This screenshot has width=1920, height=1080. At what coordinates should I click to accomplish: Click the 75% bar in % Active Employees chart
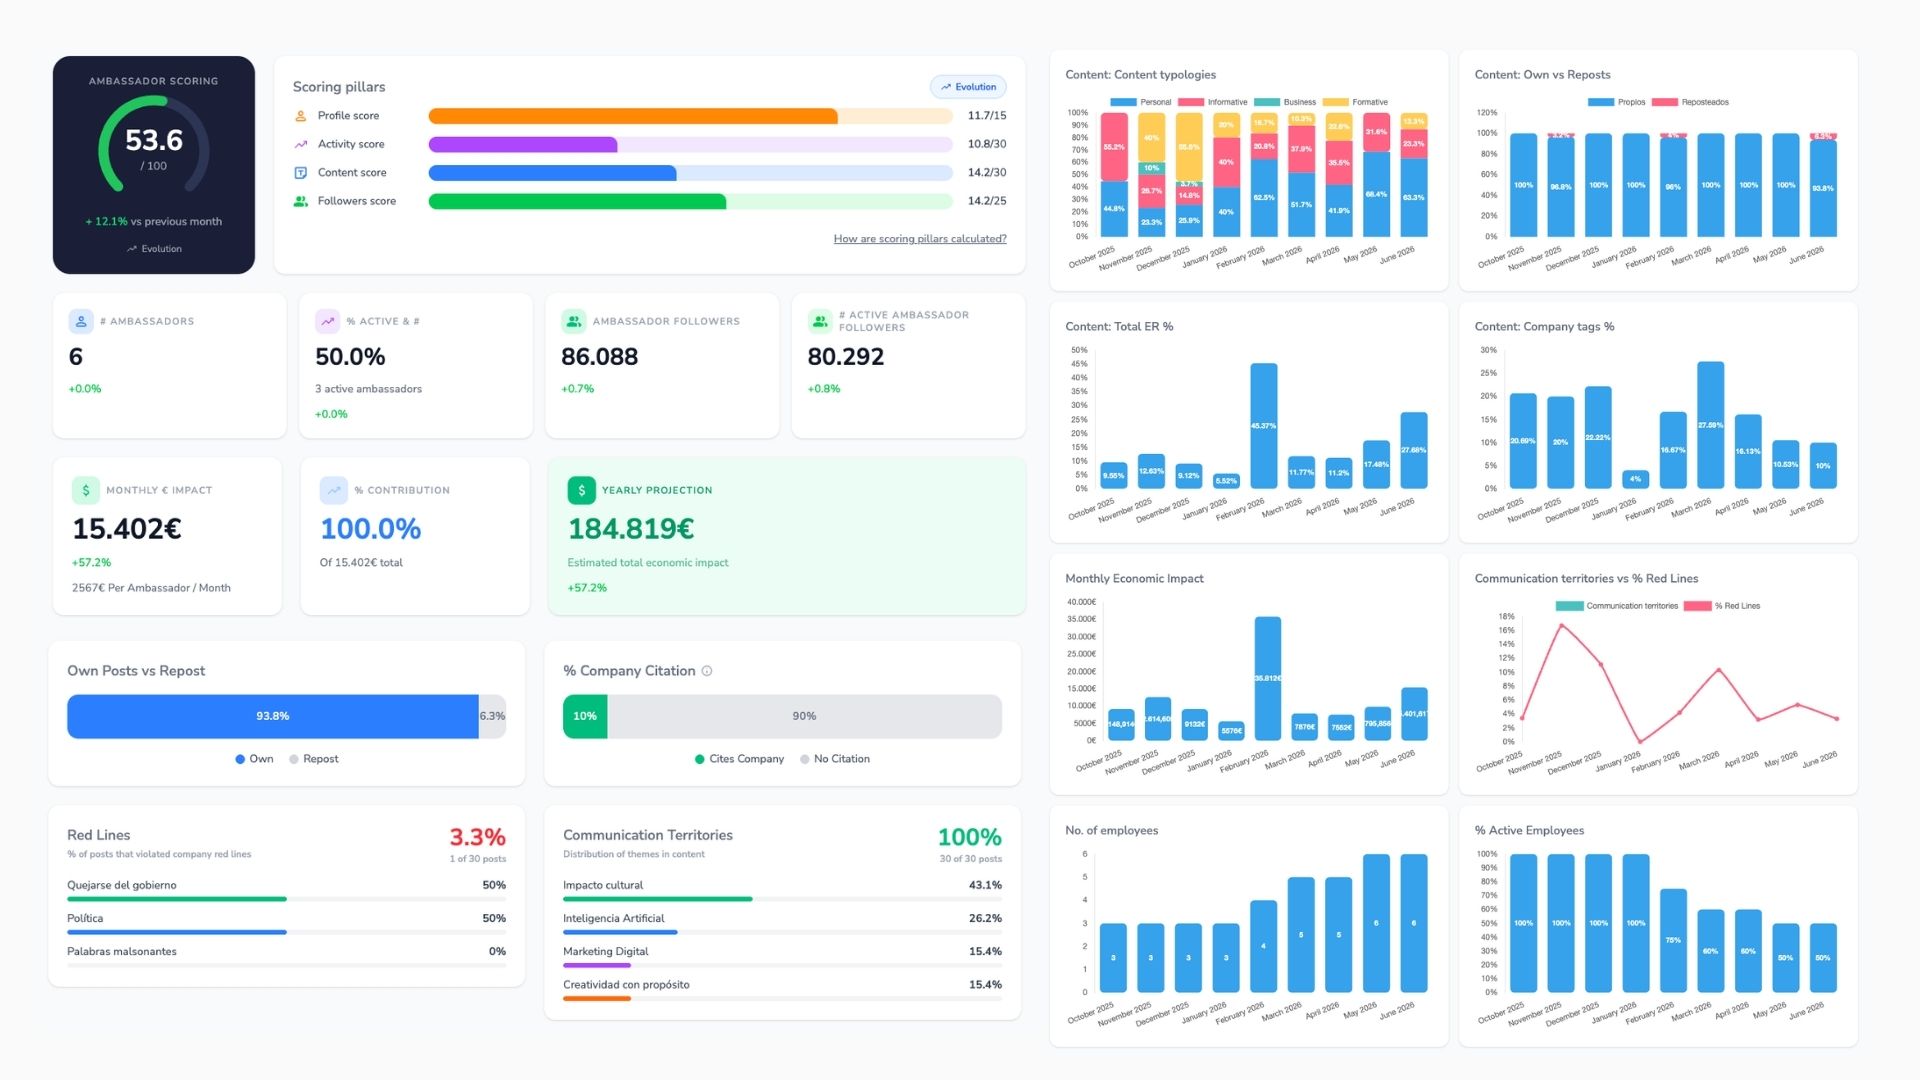[1673, 940]
